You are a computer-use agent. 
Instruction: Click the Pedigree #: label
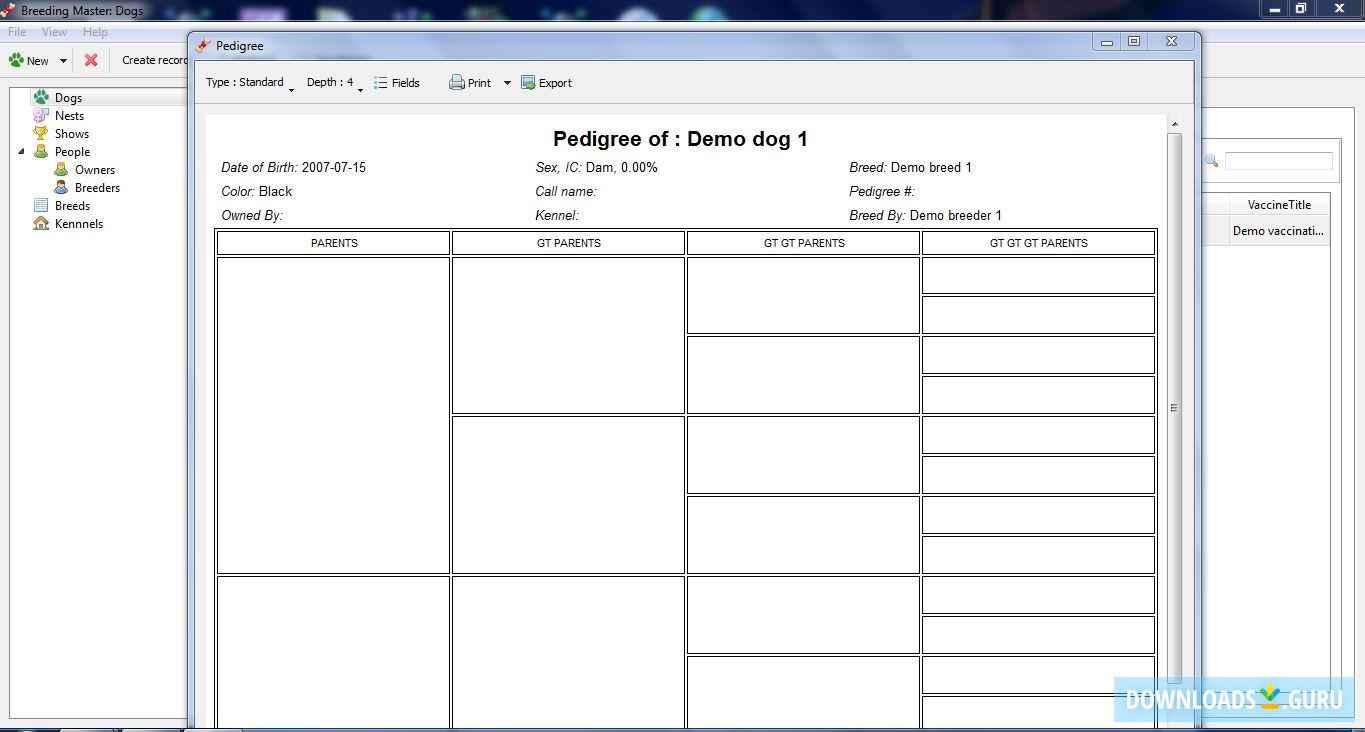(x=882, y=191)
